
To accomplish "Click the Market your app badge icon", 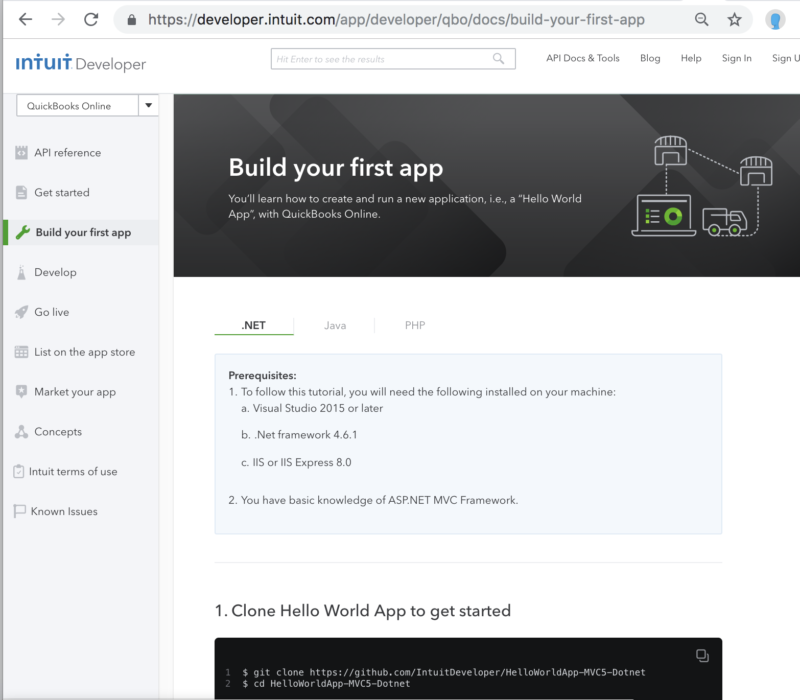I will 21,391.
